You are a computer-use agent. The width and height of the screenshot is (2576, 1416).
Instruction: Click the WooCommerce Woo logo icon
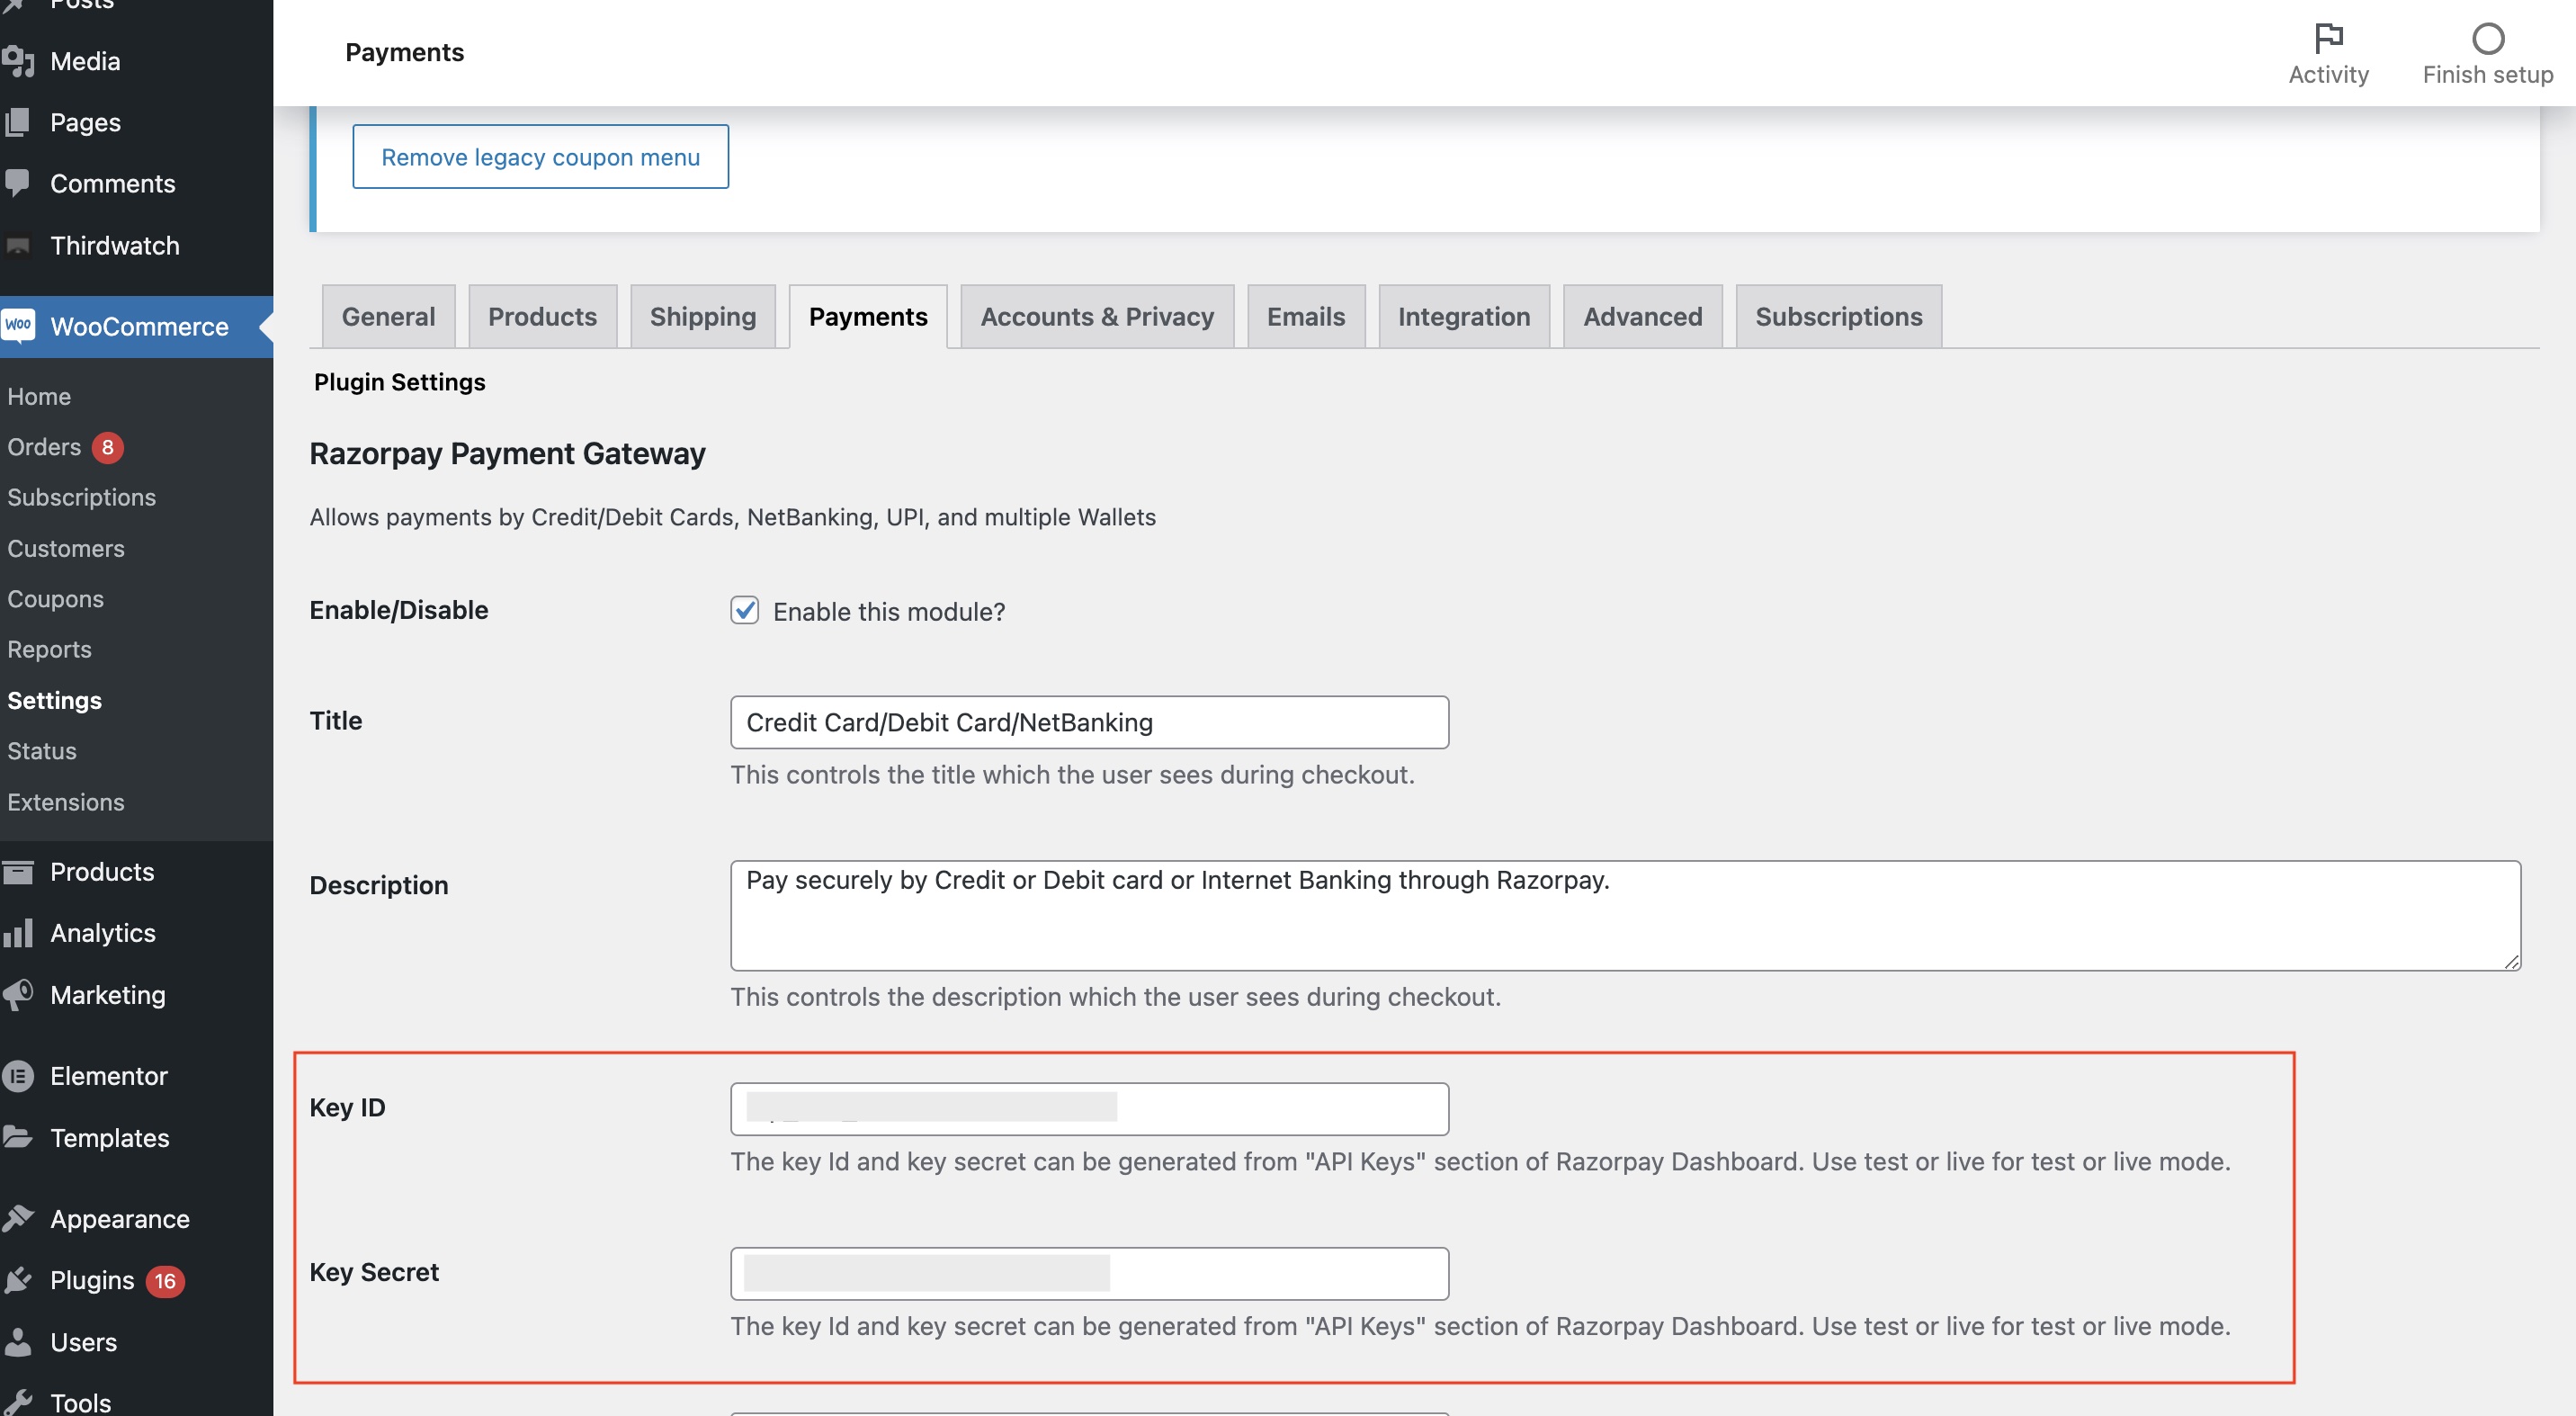pyautogui.click(x=18, y=325)
